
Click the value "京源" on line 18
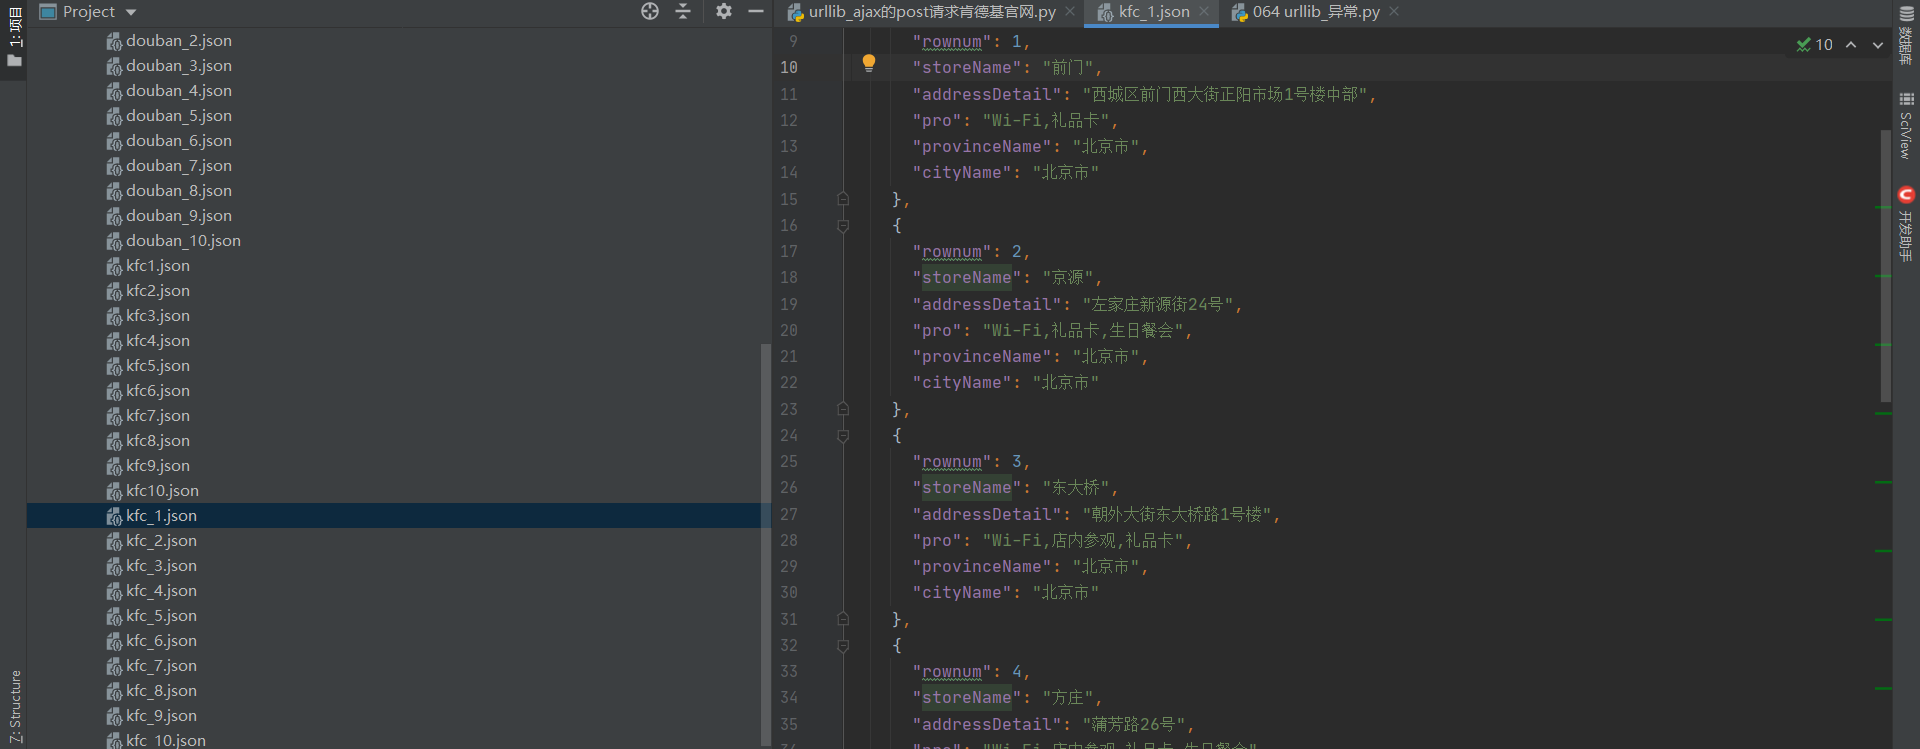(x=1067, y=278)
